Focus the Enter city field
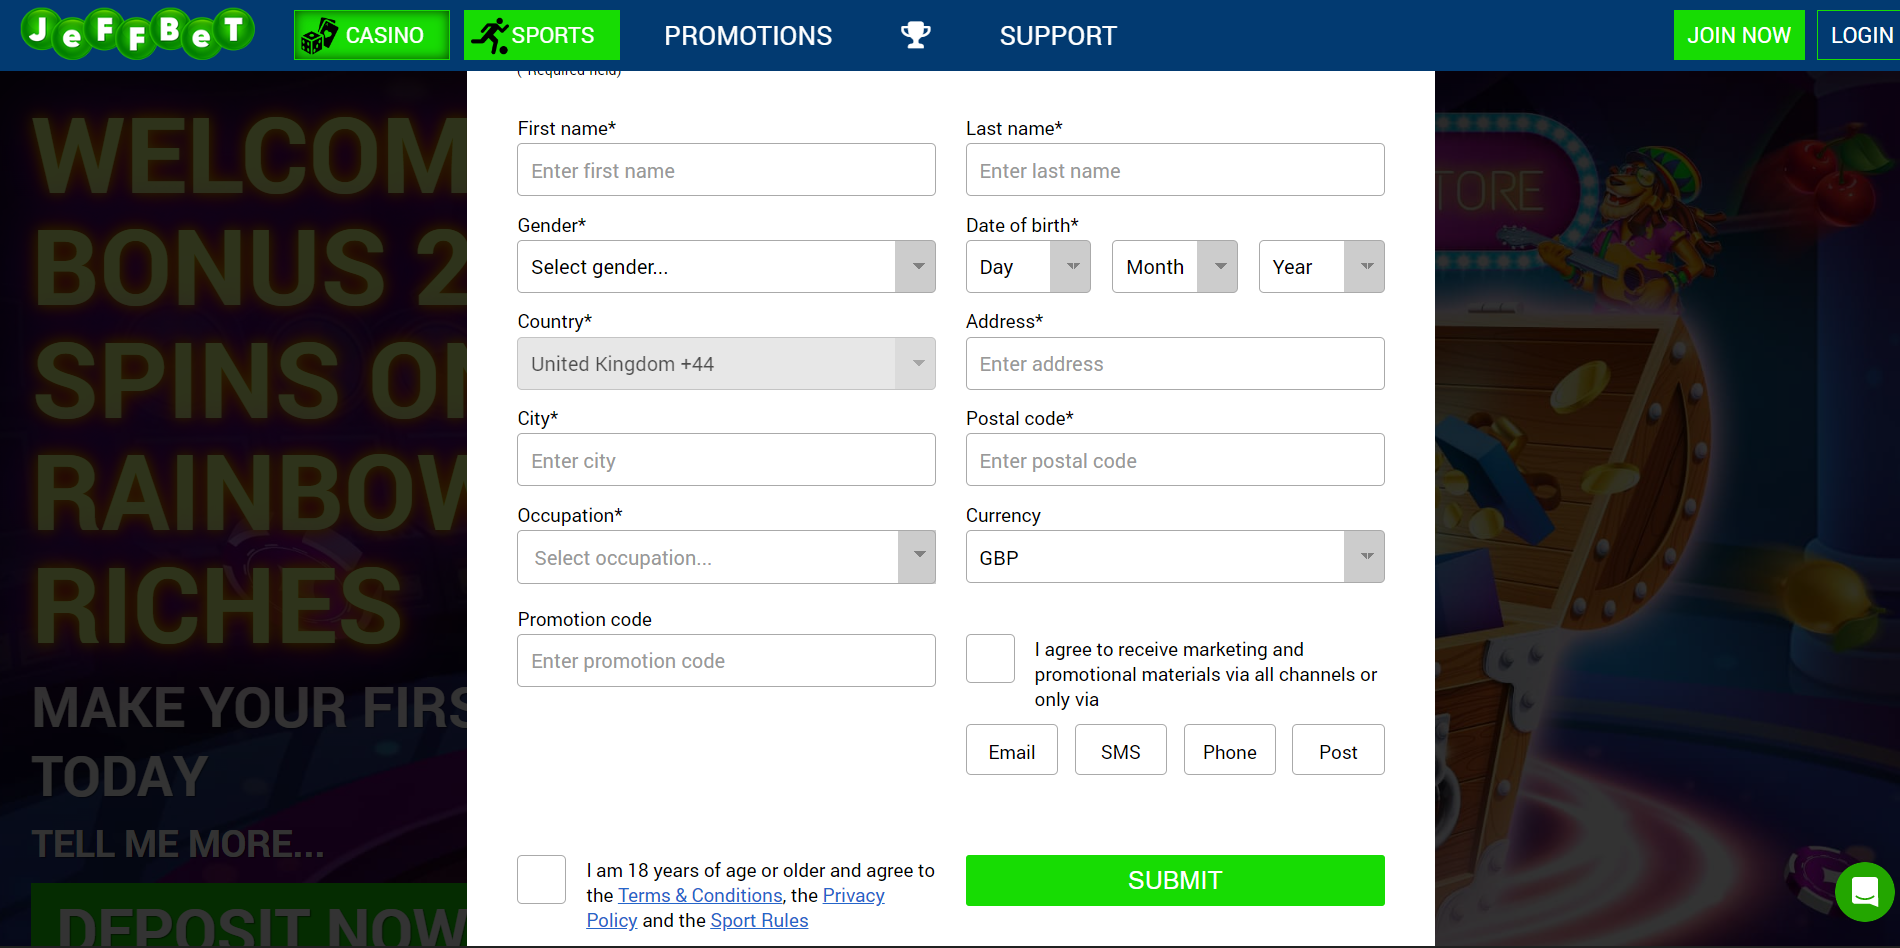Viewport: 1900px width, 948px height. pos(726,460)
